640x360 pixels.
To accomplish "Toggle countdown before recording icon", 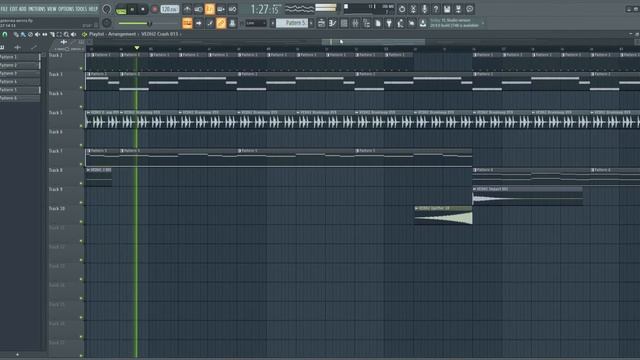I will point(209,9).
